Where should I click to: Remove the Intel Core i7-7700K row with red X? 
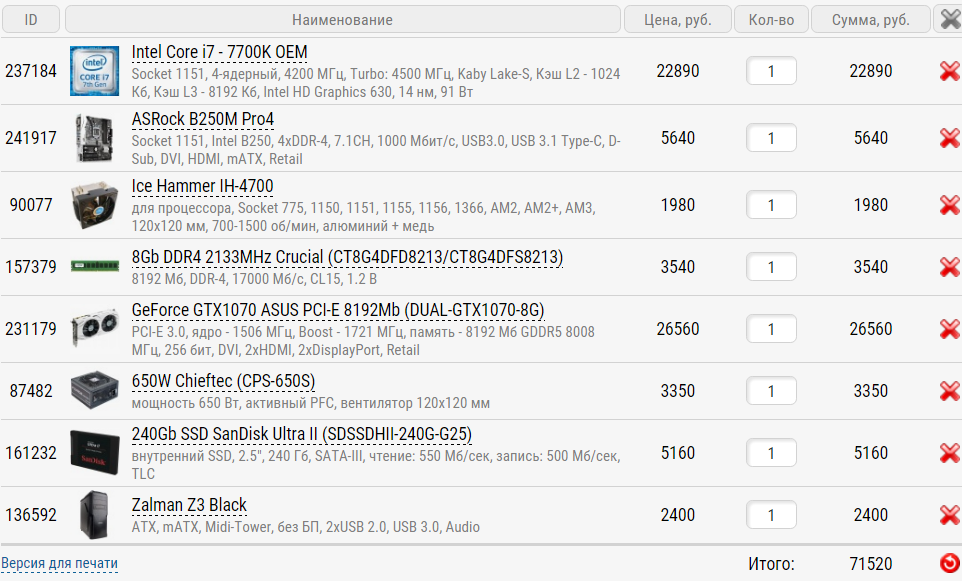pos(949,71)
